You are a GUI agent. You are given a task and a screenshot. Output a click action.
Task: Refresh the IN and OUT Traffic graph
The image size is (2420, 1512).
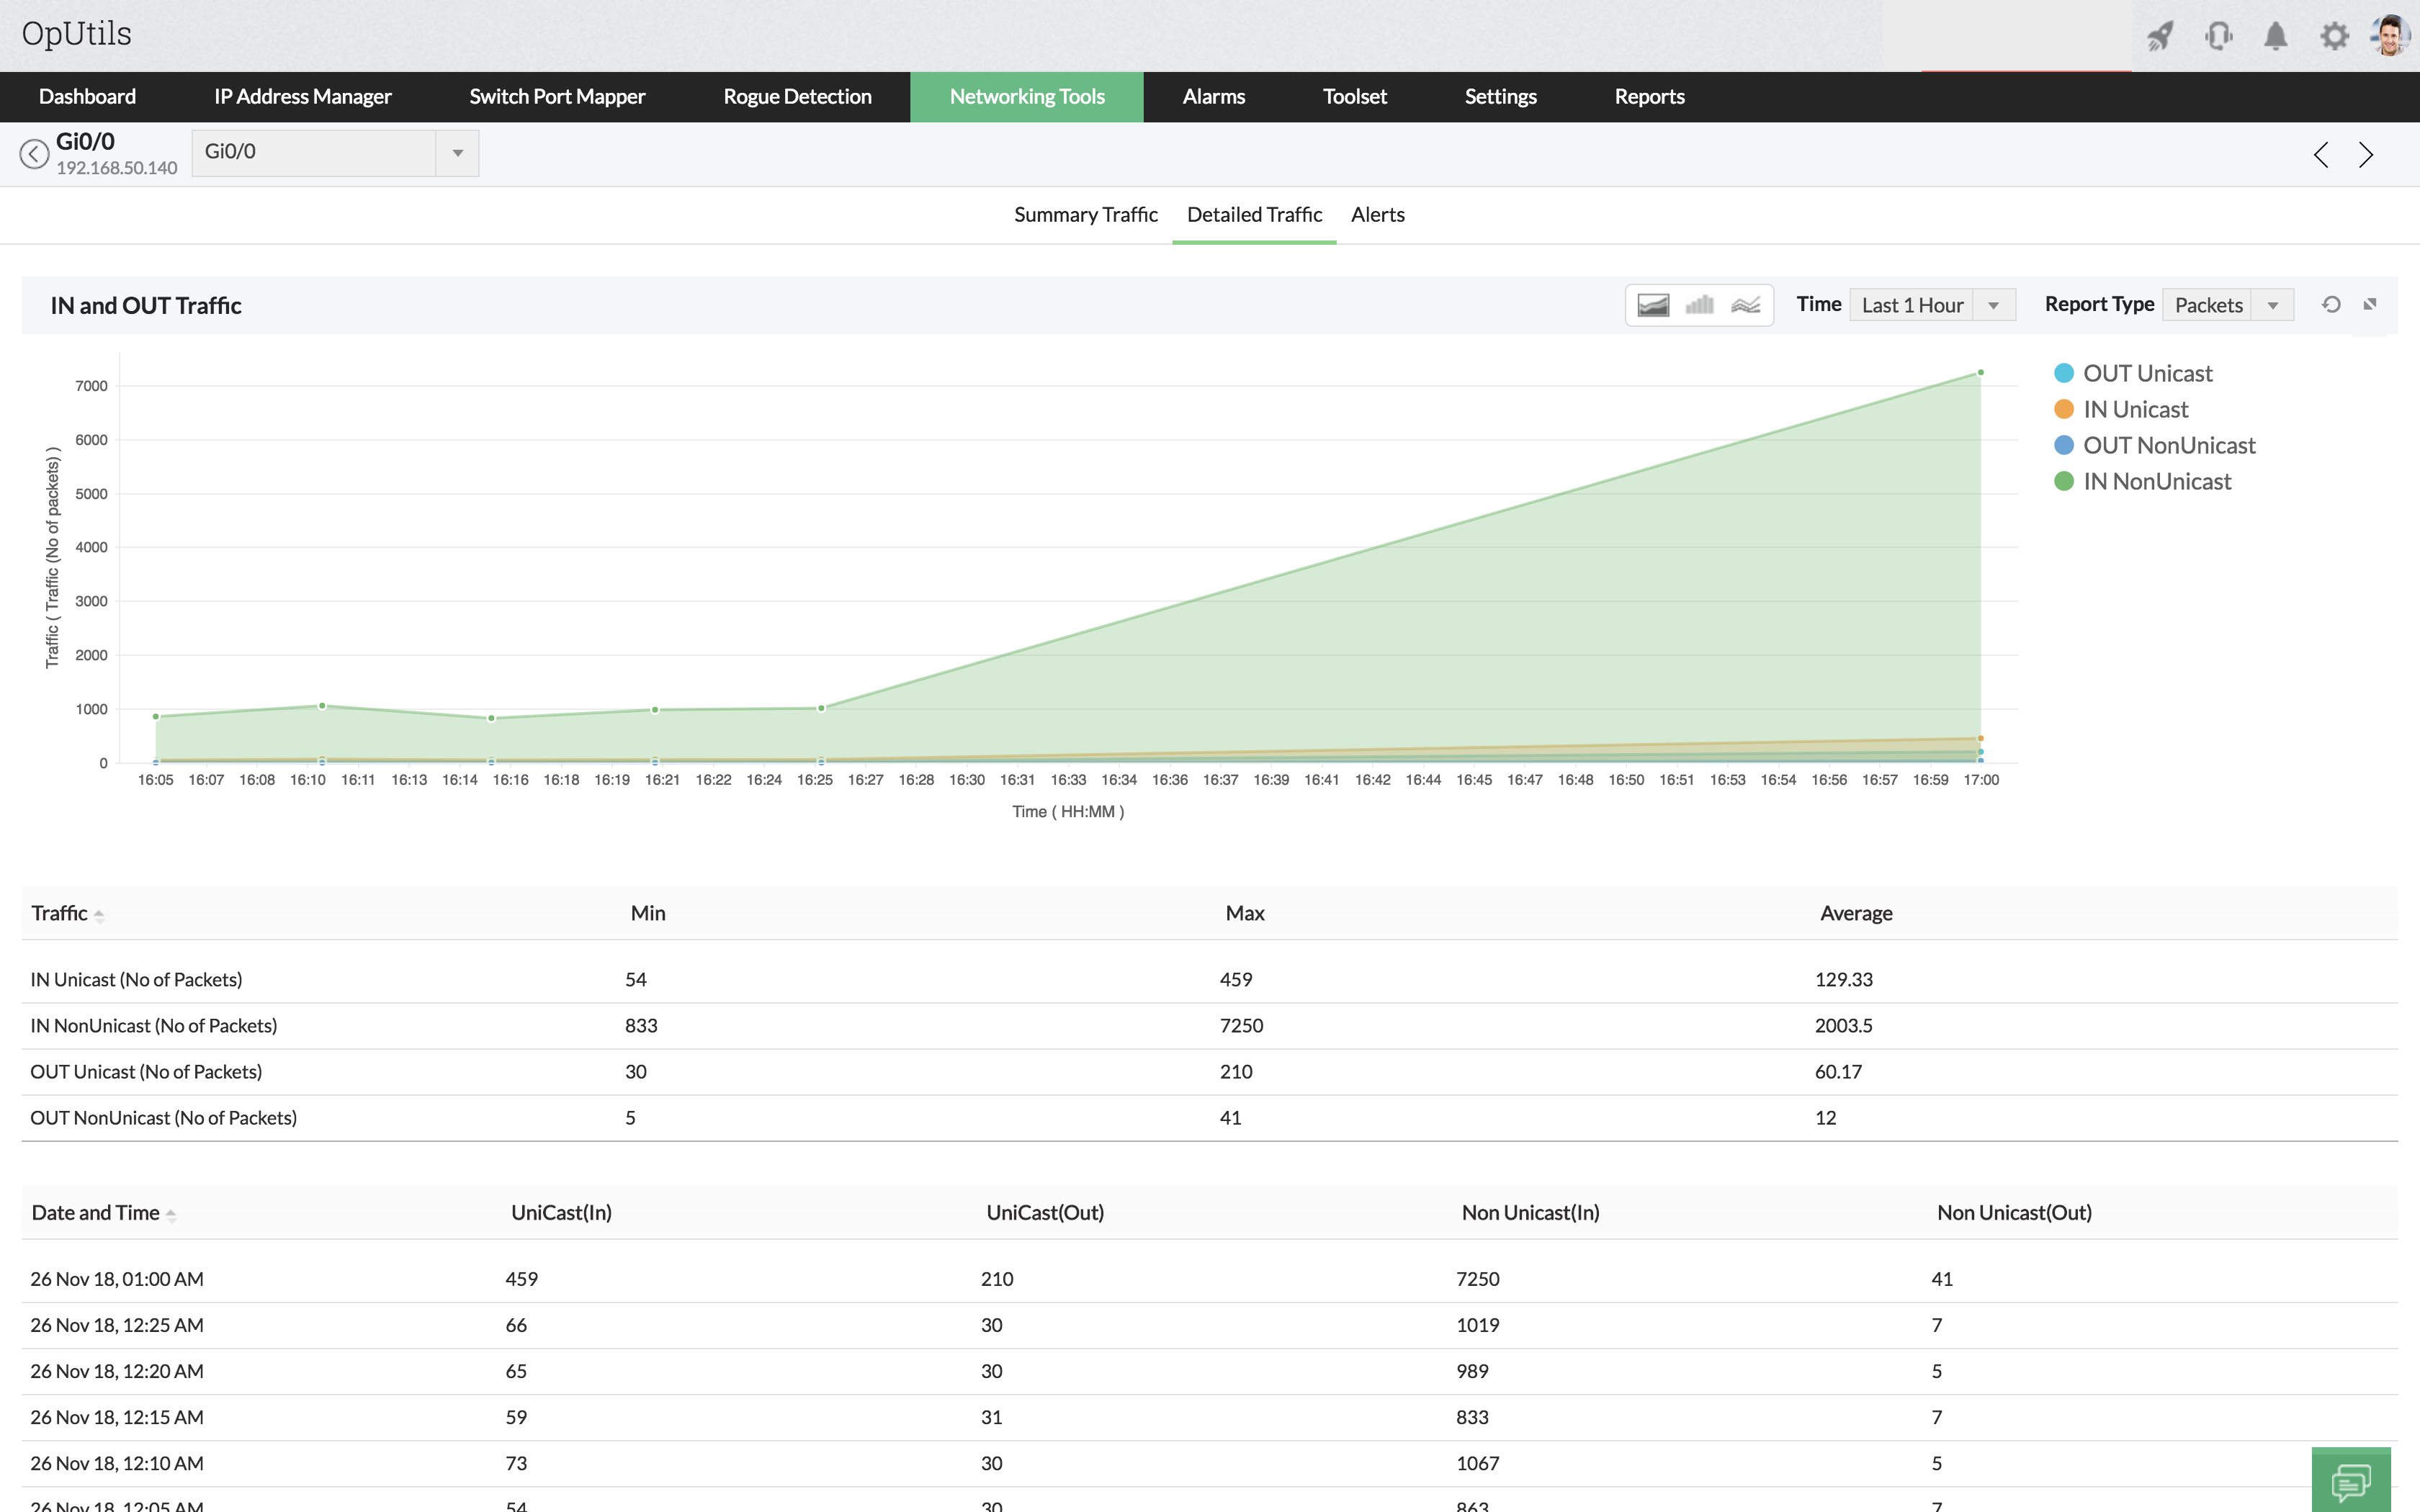[2331, 305]
